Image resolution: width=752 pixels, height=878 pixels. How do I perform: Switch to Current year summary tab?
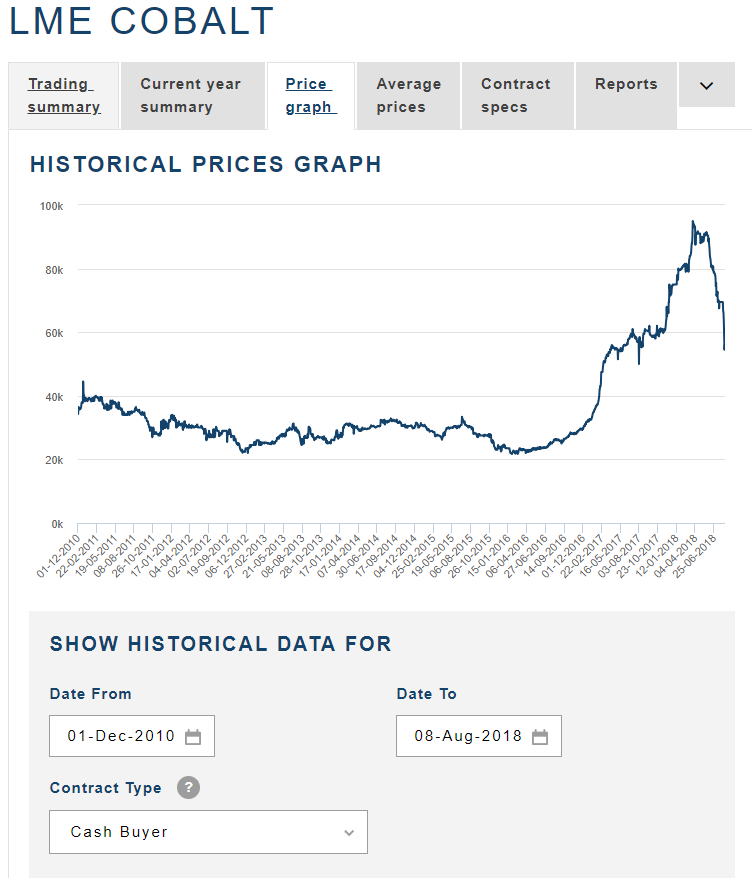pos(193,96)
